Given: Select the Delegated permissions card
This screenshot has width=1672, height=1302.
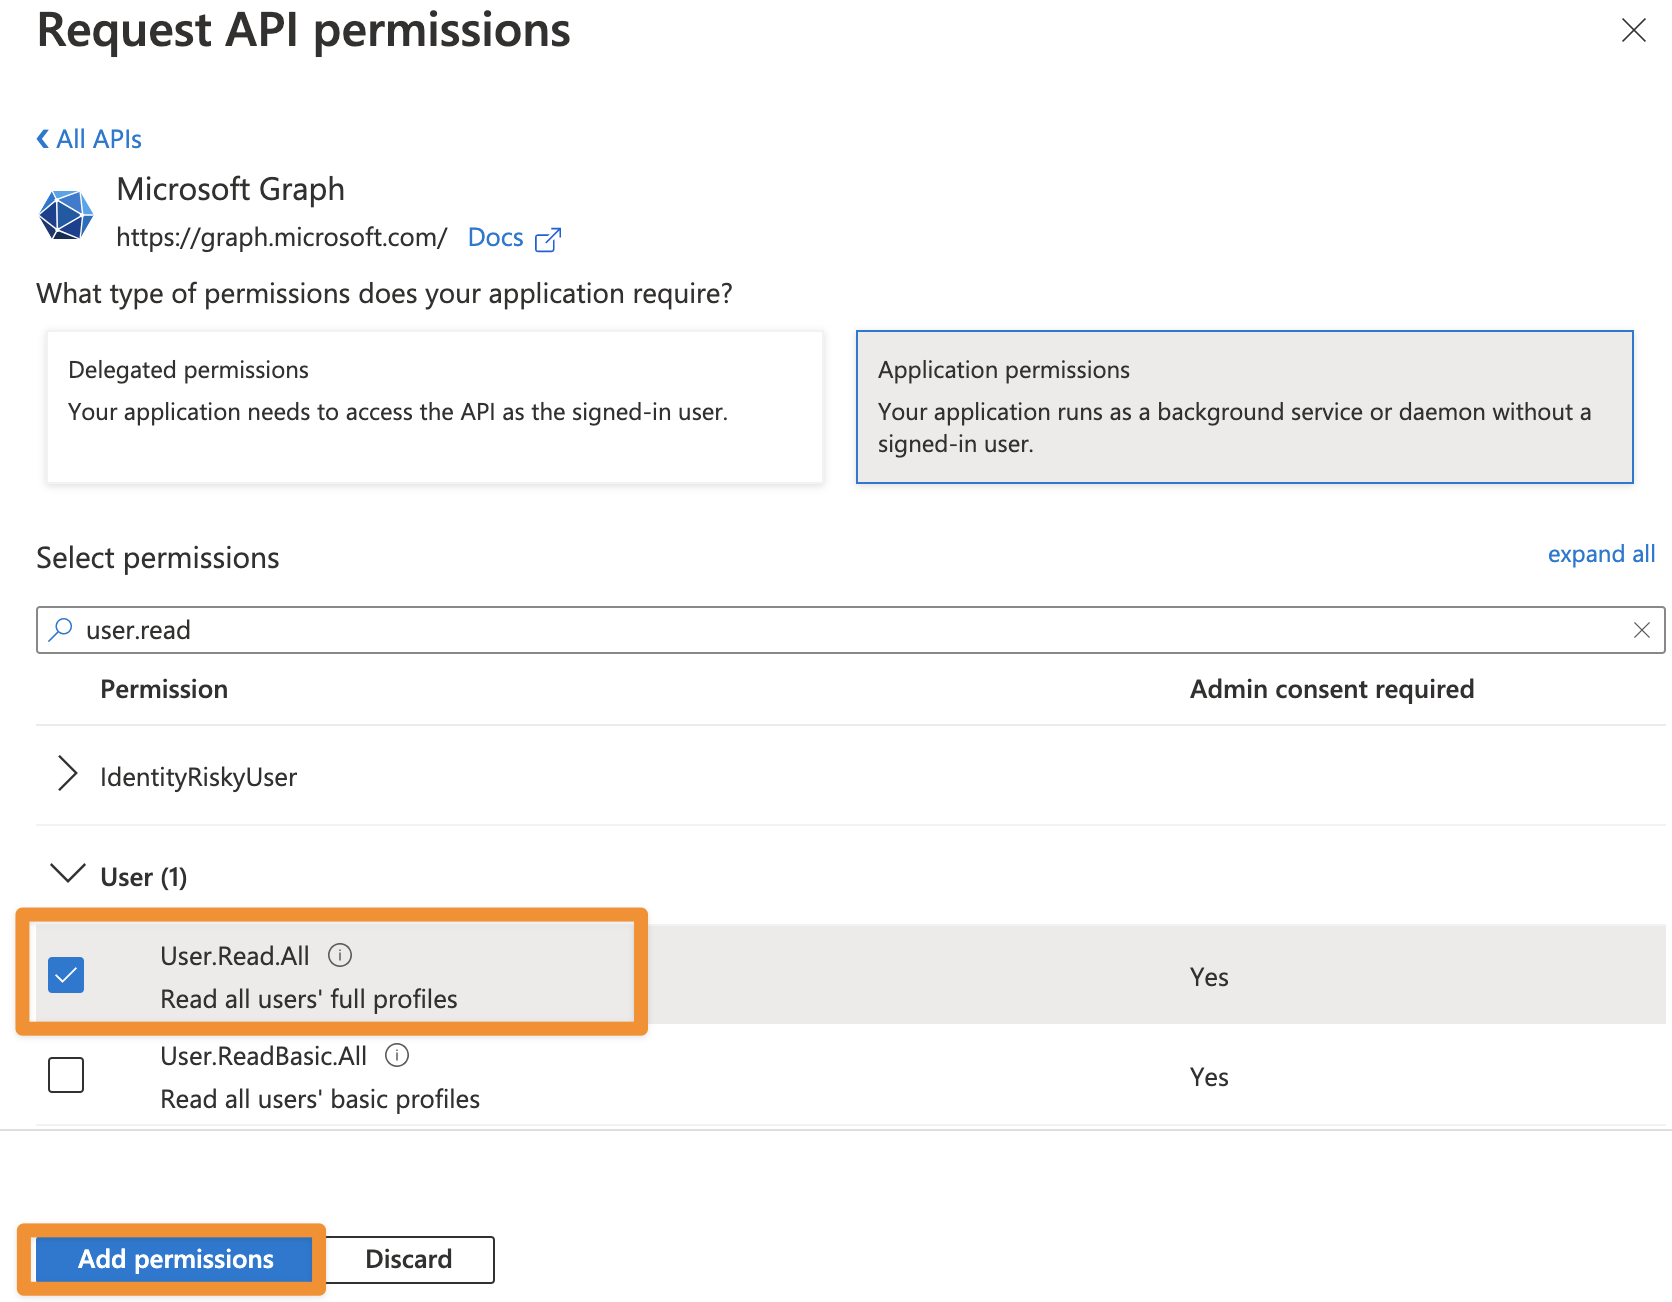Looking at the screenshot, I should point(435,407).
